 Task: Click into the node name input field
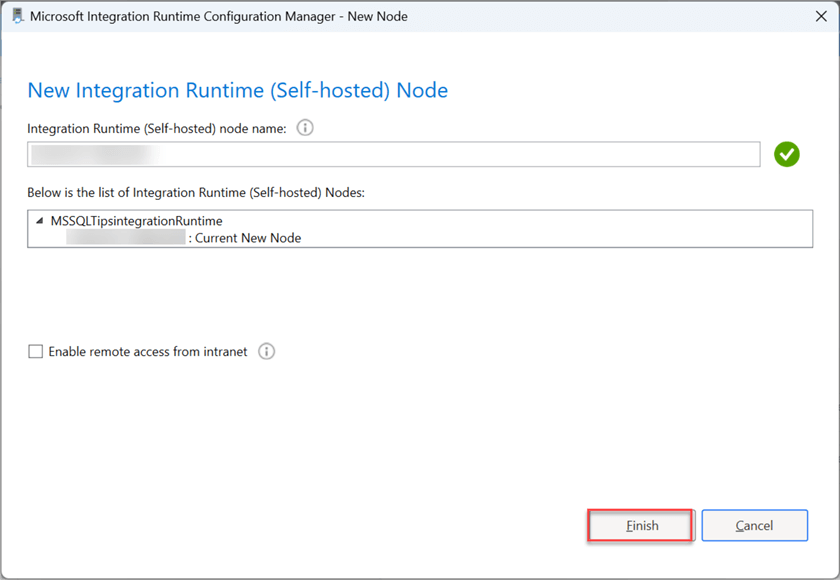tap(394, 154)
